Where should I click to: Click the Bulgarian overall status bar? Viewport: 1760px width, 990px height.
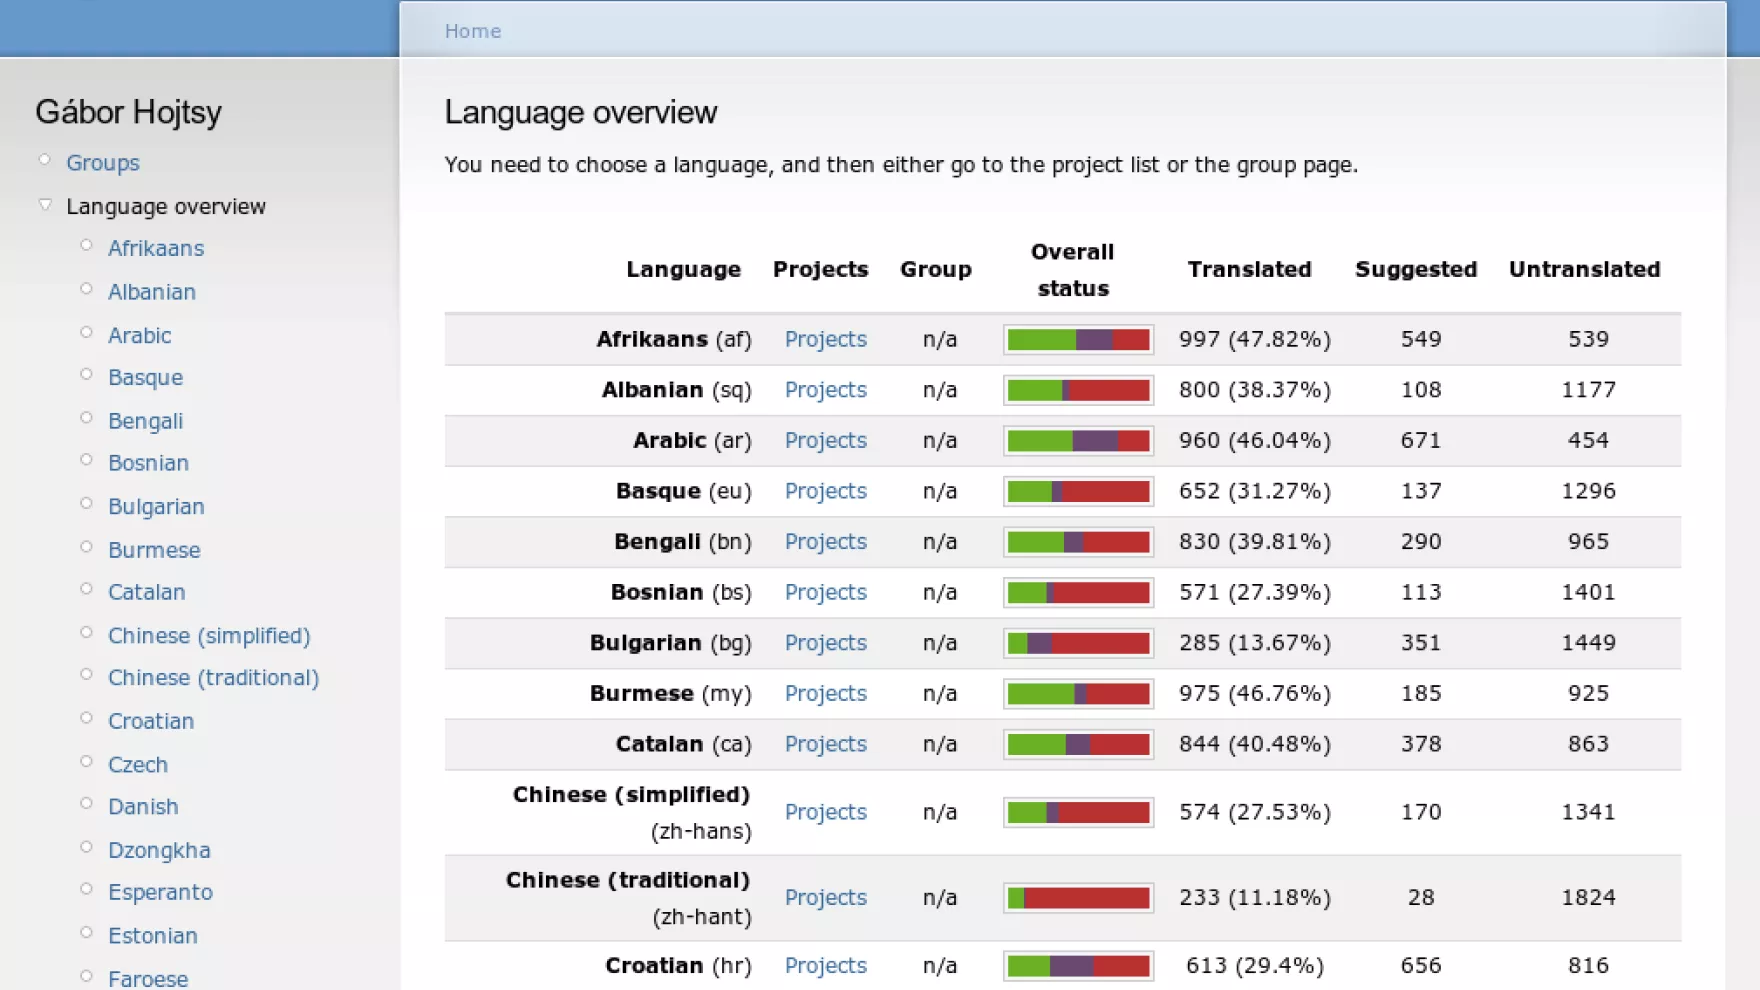point(1079,643)
